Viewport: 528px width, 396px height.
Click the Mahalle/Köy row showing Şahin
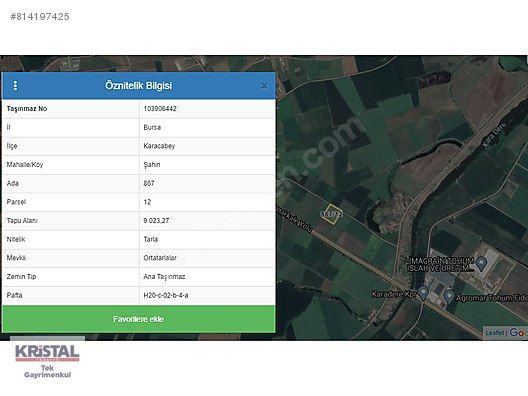point(139,165)
